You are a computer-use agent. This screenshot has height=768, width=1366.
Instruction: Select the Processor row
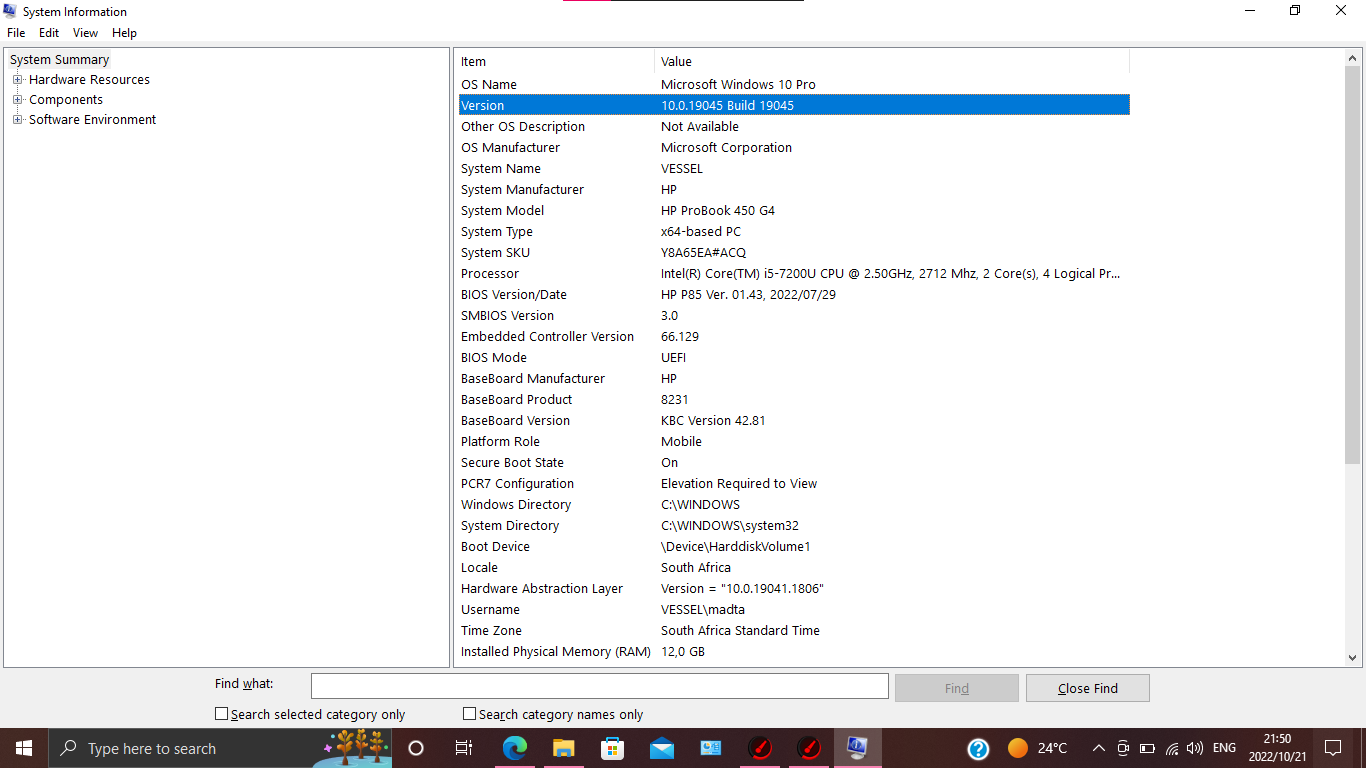point(794,274)
